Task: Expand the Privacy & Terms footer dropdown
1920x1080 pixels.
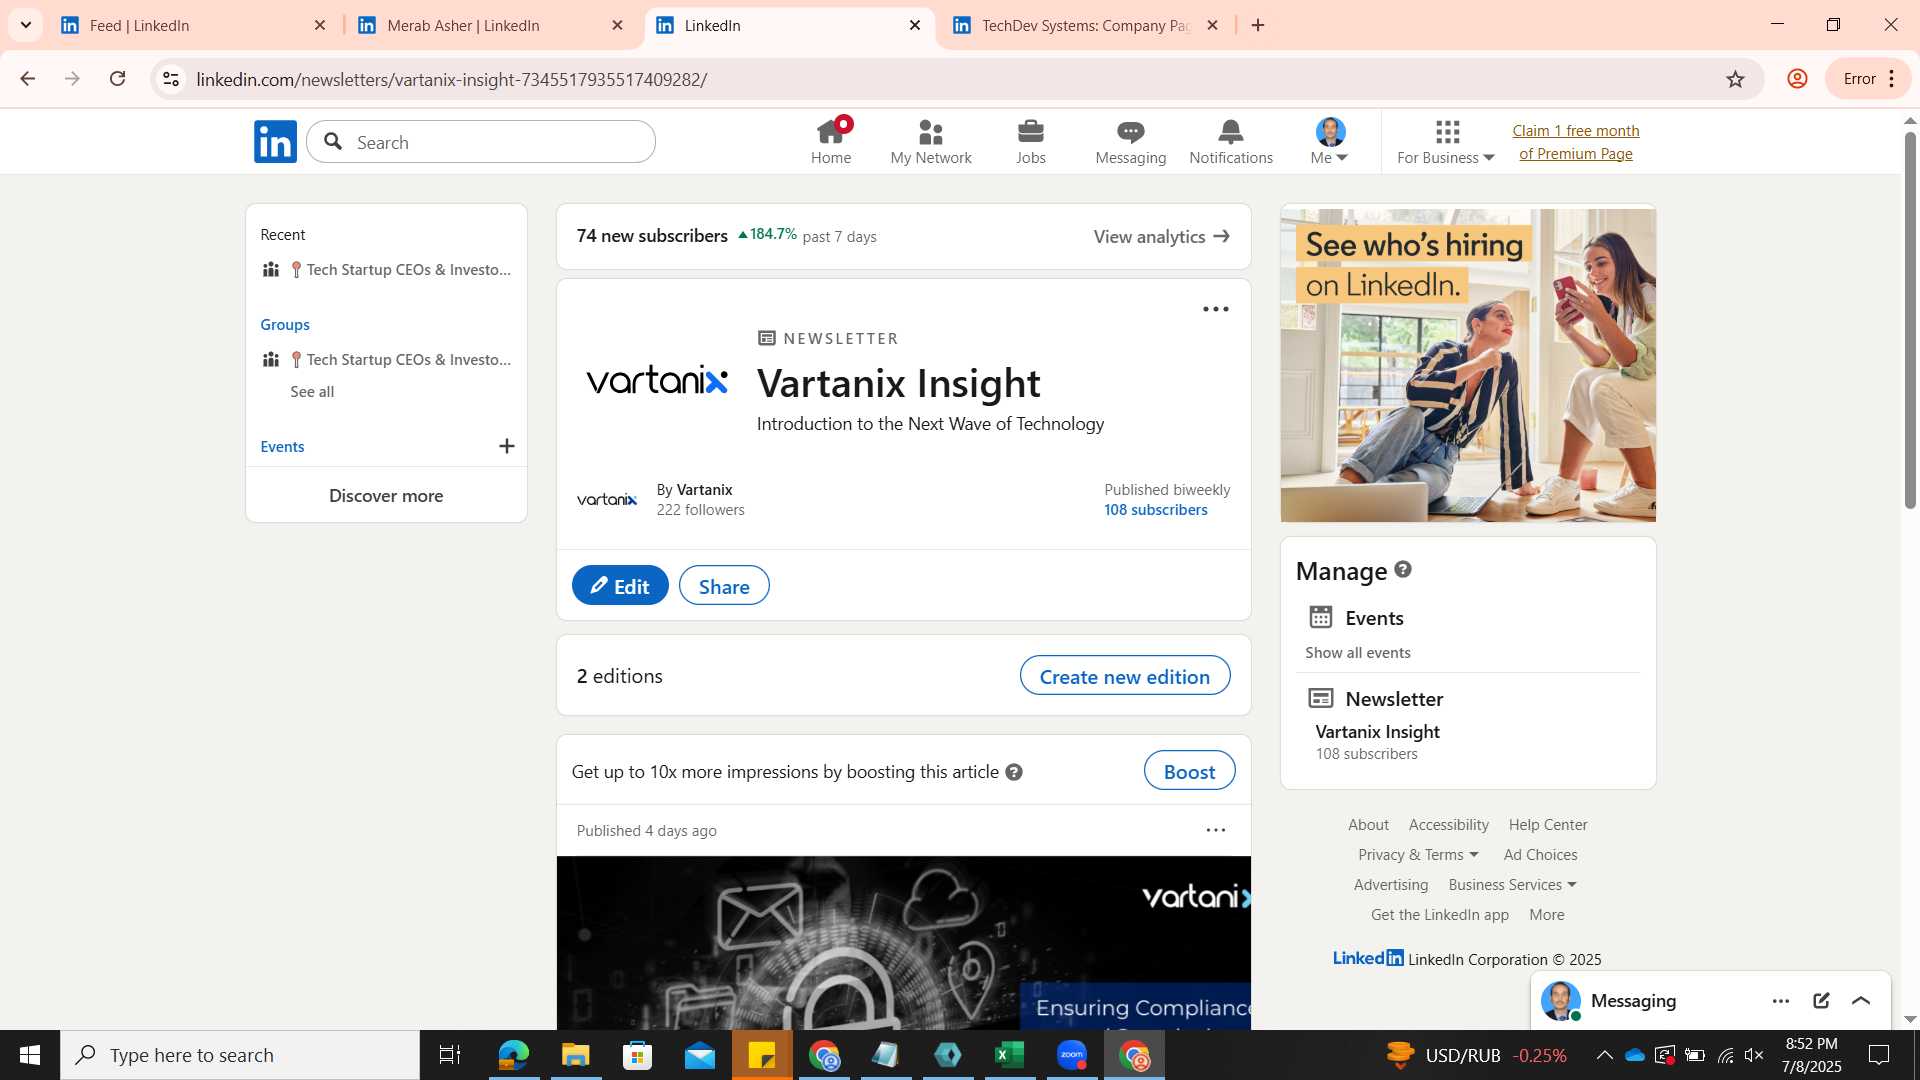Action: pos(1418,855)
